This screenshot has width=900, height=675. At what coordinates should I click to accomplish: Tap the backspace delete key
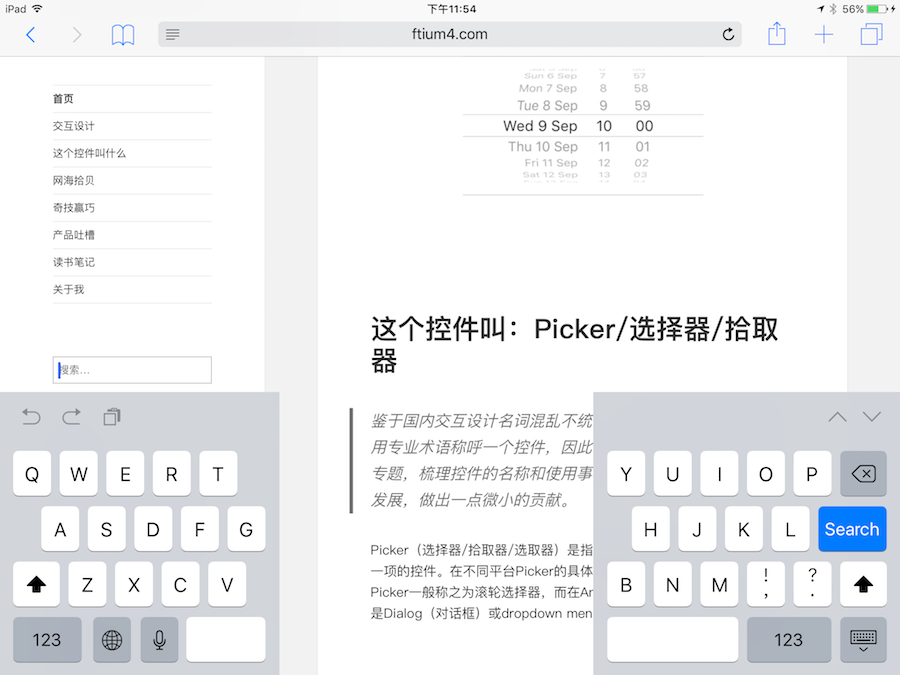[x=863, y=474]
